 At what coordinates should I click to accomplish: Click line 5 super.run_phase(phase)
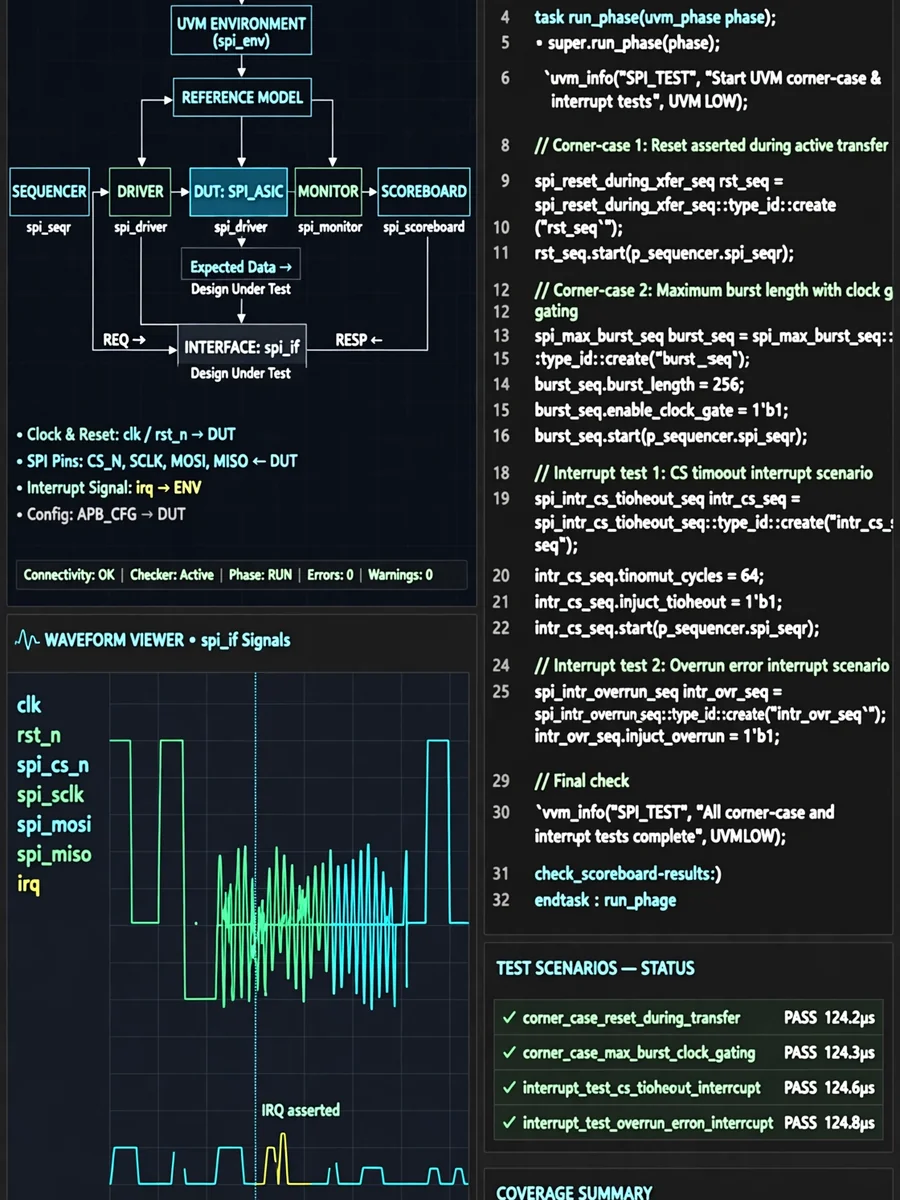pyautogui.click(x=627, y=44)
